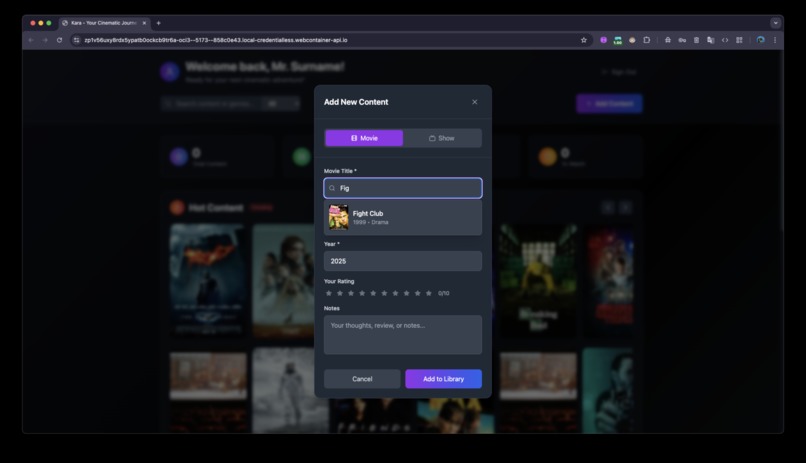Click the round beige avatar extension icon
This screenshot has height=463, width=806.
pyautogui.click(x=632, y=40)
